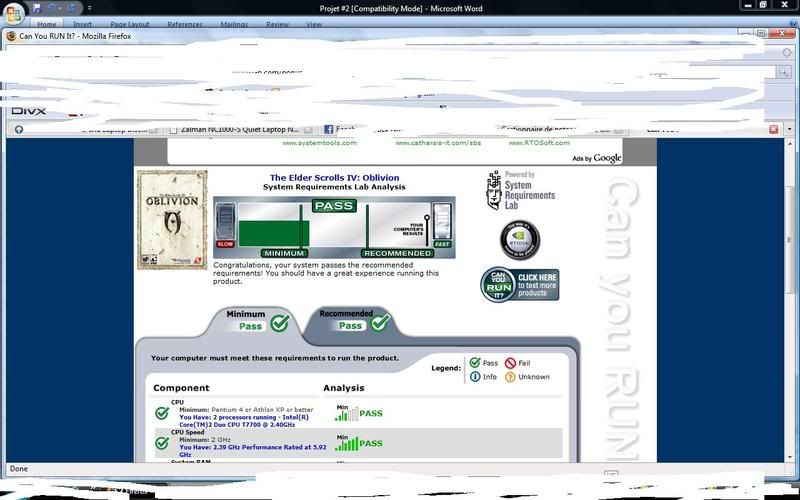Open Word's References ribbon tab
The image size is (800, 500).
click(x=185, y=24)
